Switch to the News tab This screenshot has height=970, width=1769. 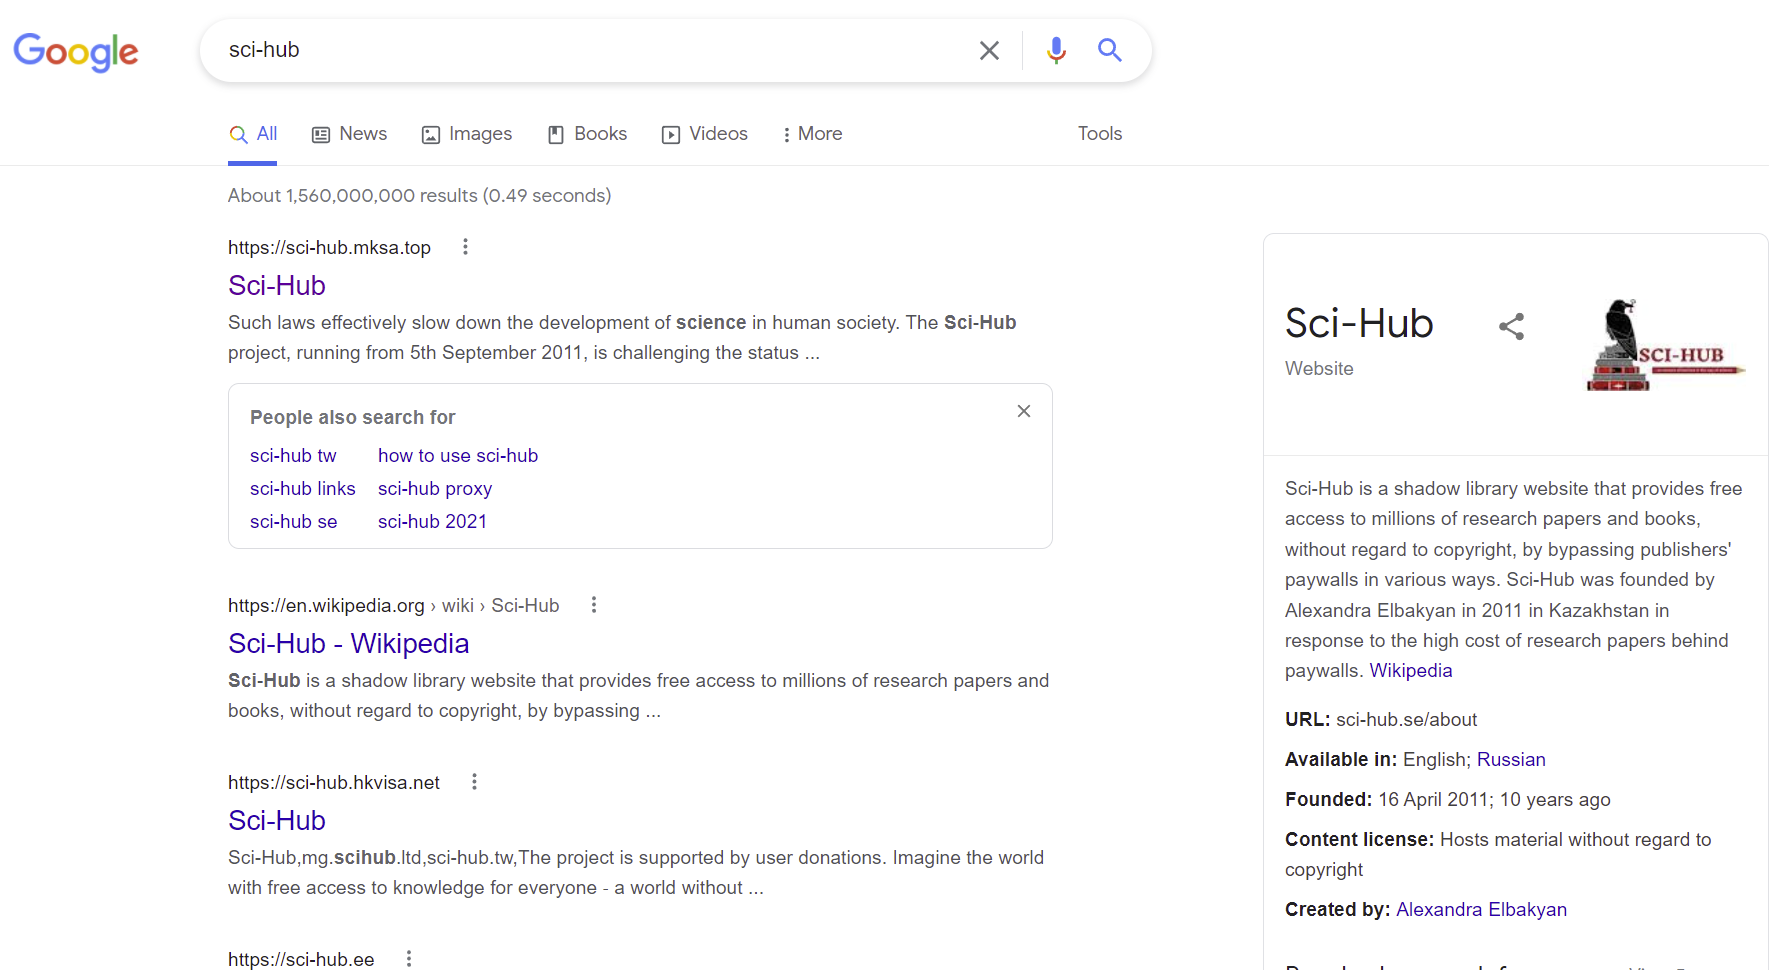349,134
